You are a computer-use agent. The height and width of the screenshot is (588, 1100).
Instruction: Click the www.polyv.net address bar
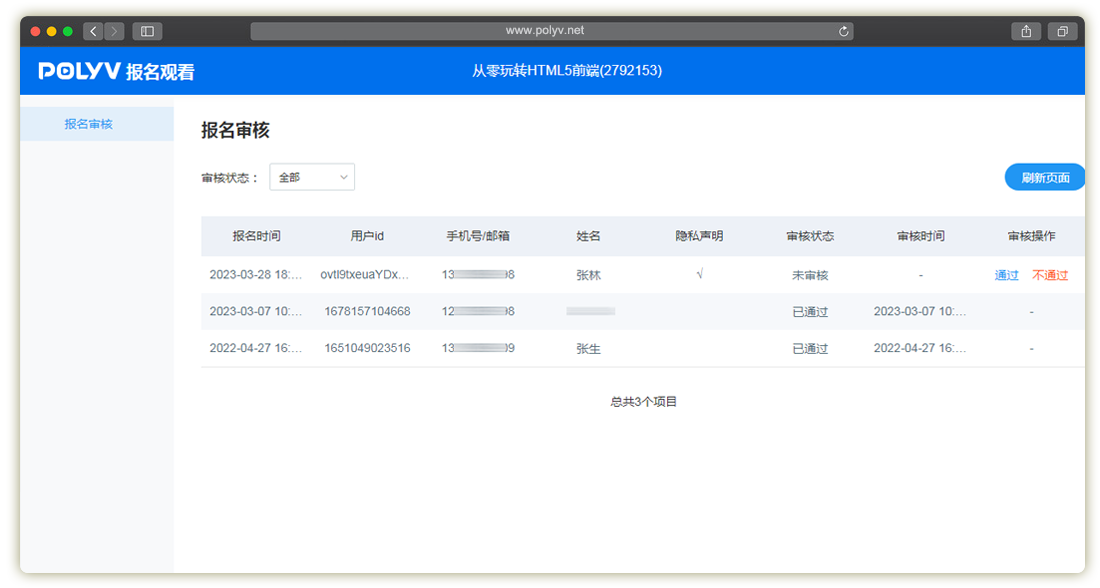coord(545,31)
